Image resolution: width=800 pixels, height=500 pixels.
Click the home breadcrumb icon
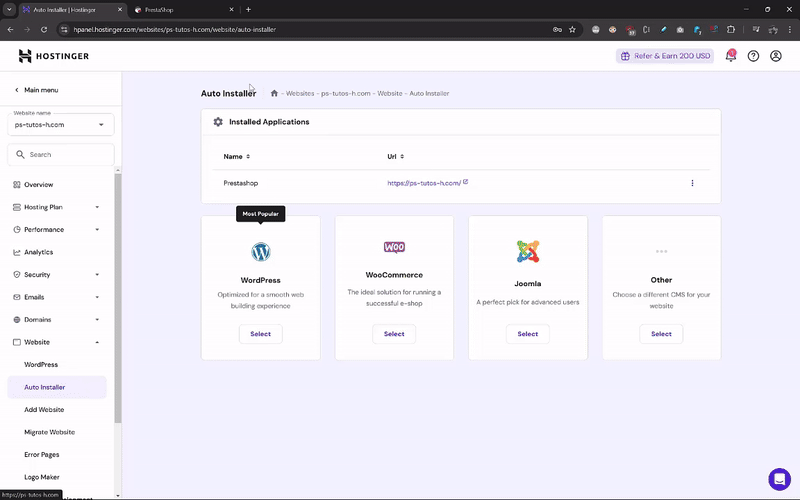pyautogui.click(x=274, y=93)
